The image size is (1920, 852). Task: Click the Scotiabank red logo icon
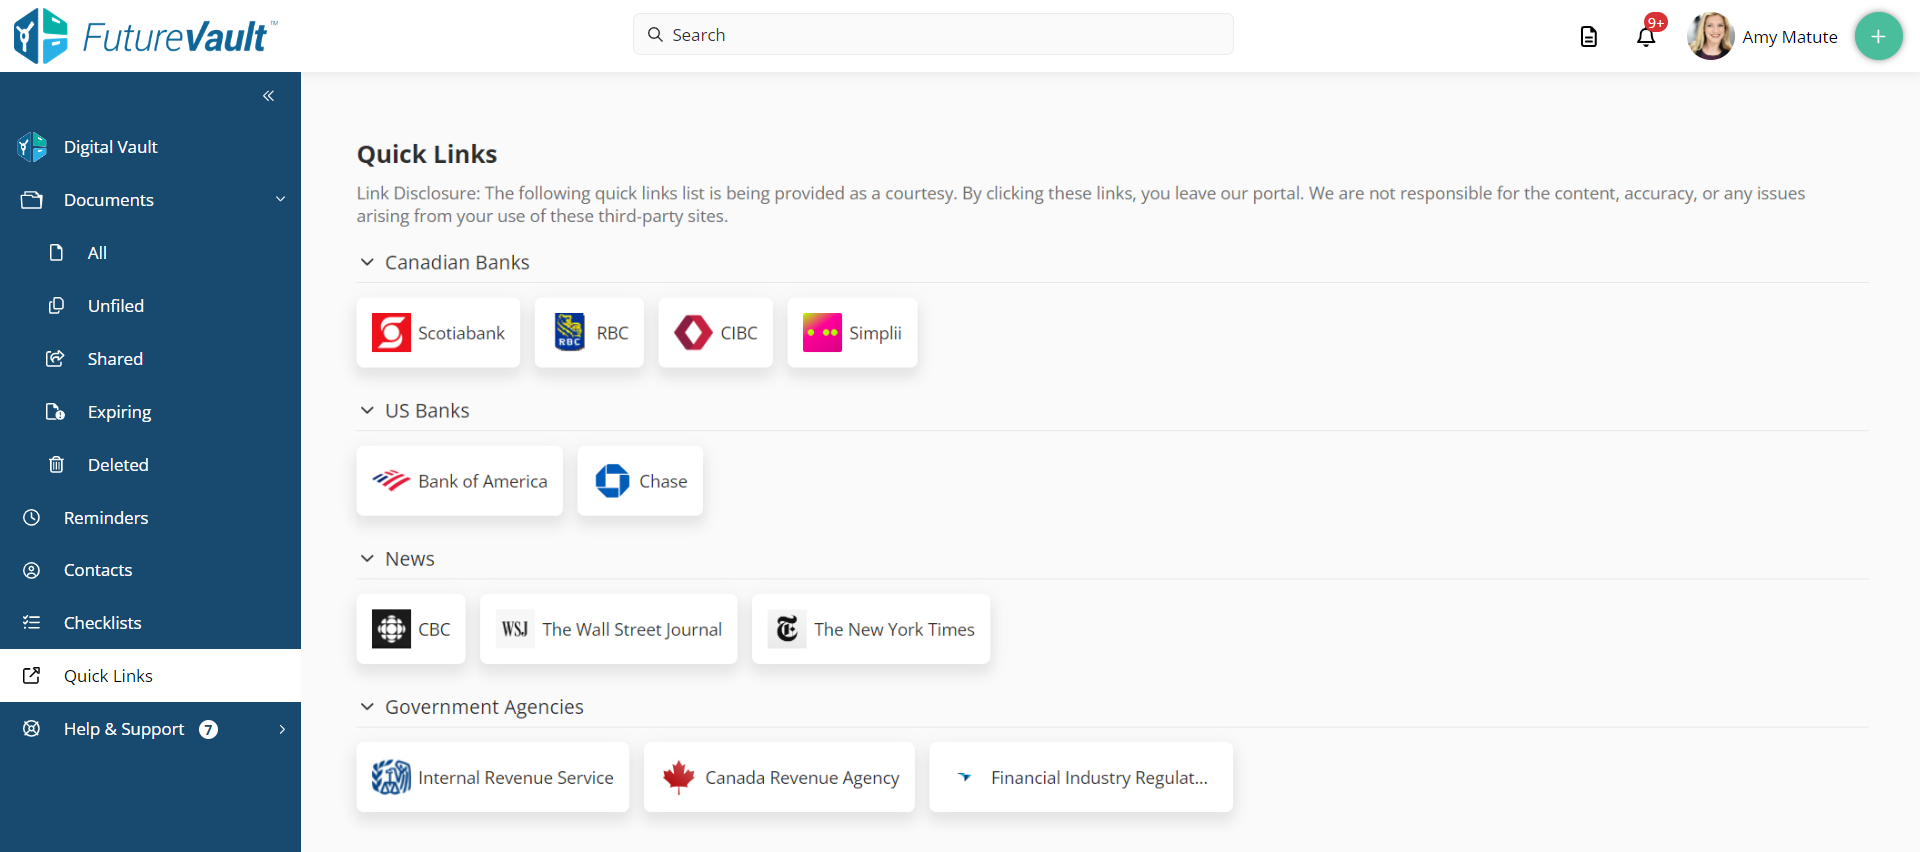pyautogui.click(x=391, y=333)
